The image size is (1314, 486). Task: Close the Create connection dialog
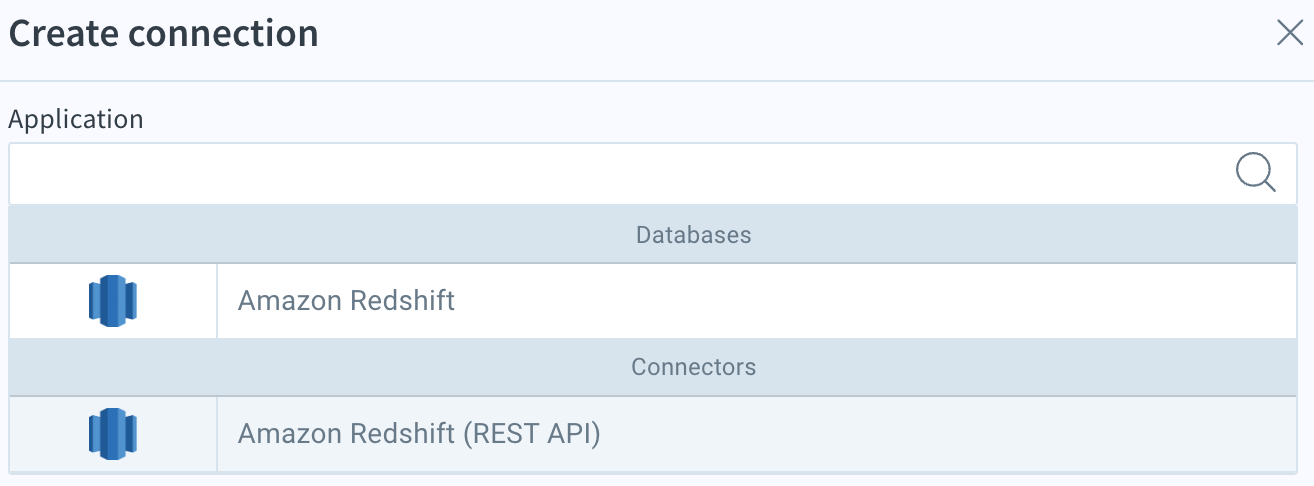pos(1289,33)
